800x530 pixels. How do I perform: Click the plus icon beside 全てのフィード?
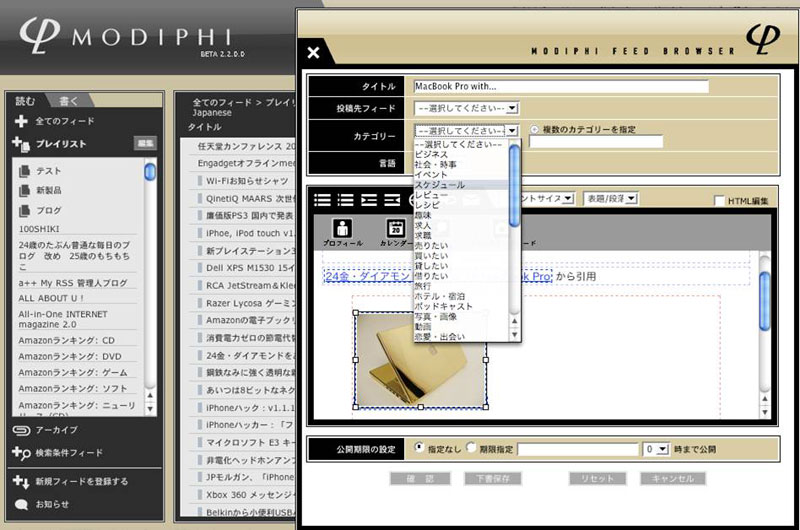(x=21, y=121)
